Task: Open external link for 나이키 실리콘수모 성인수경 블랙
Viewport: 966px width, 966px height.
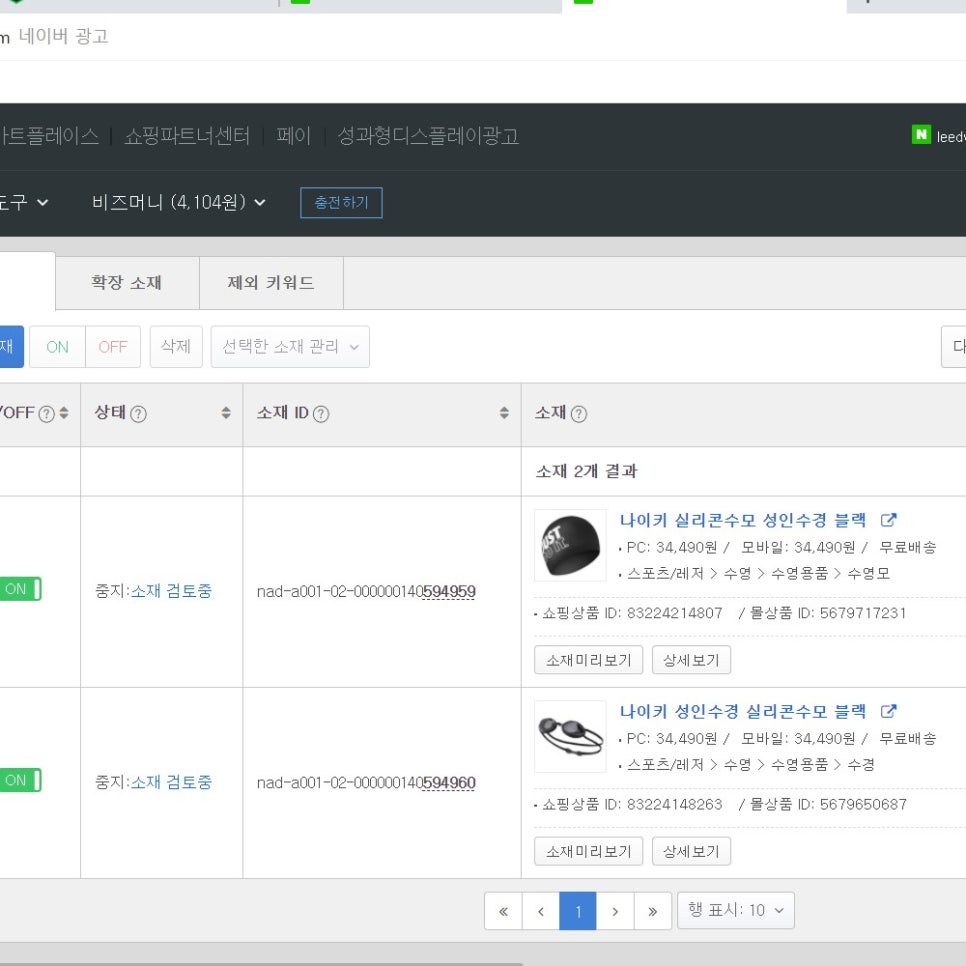Action: pos(888,520)
